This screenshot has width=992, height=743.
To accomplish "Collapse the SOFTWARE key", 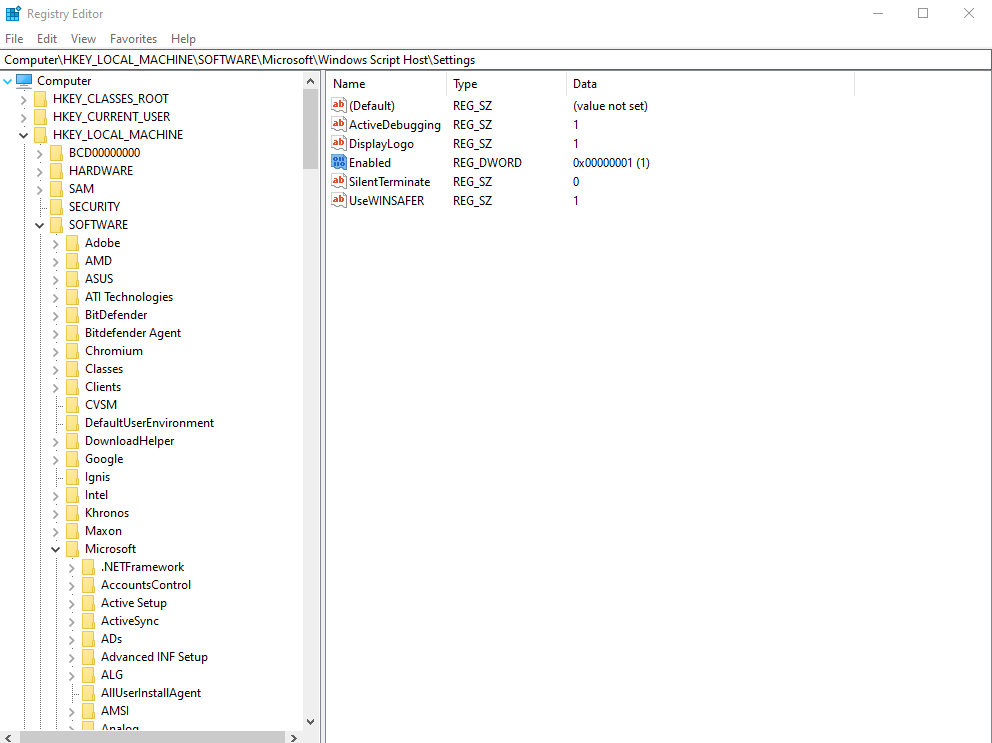I will pyautogui.click(x=40, y=225).
